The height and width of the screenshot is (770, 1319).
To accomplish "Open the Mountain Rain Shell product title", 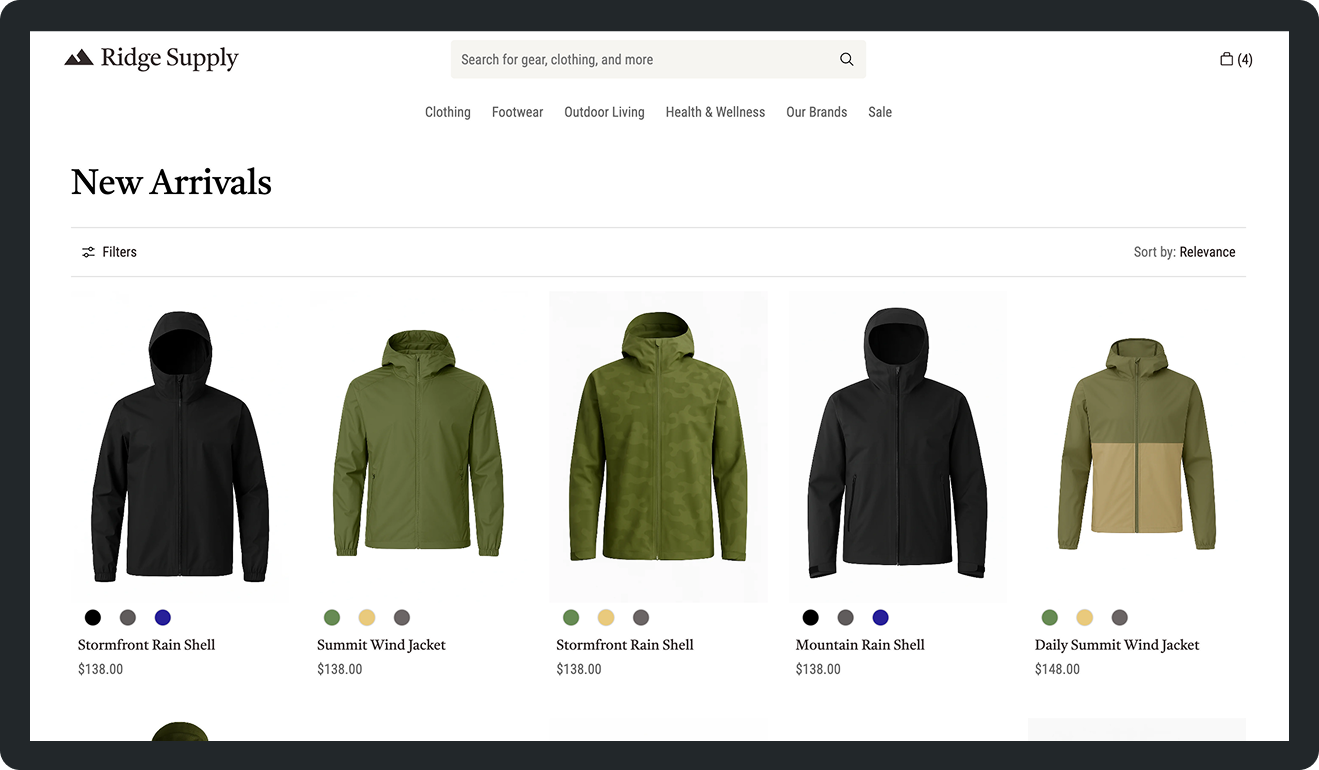I will coord(860,645).
